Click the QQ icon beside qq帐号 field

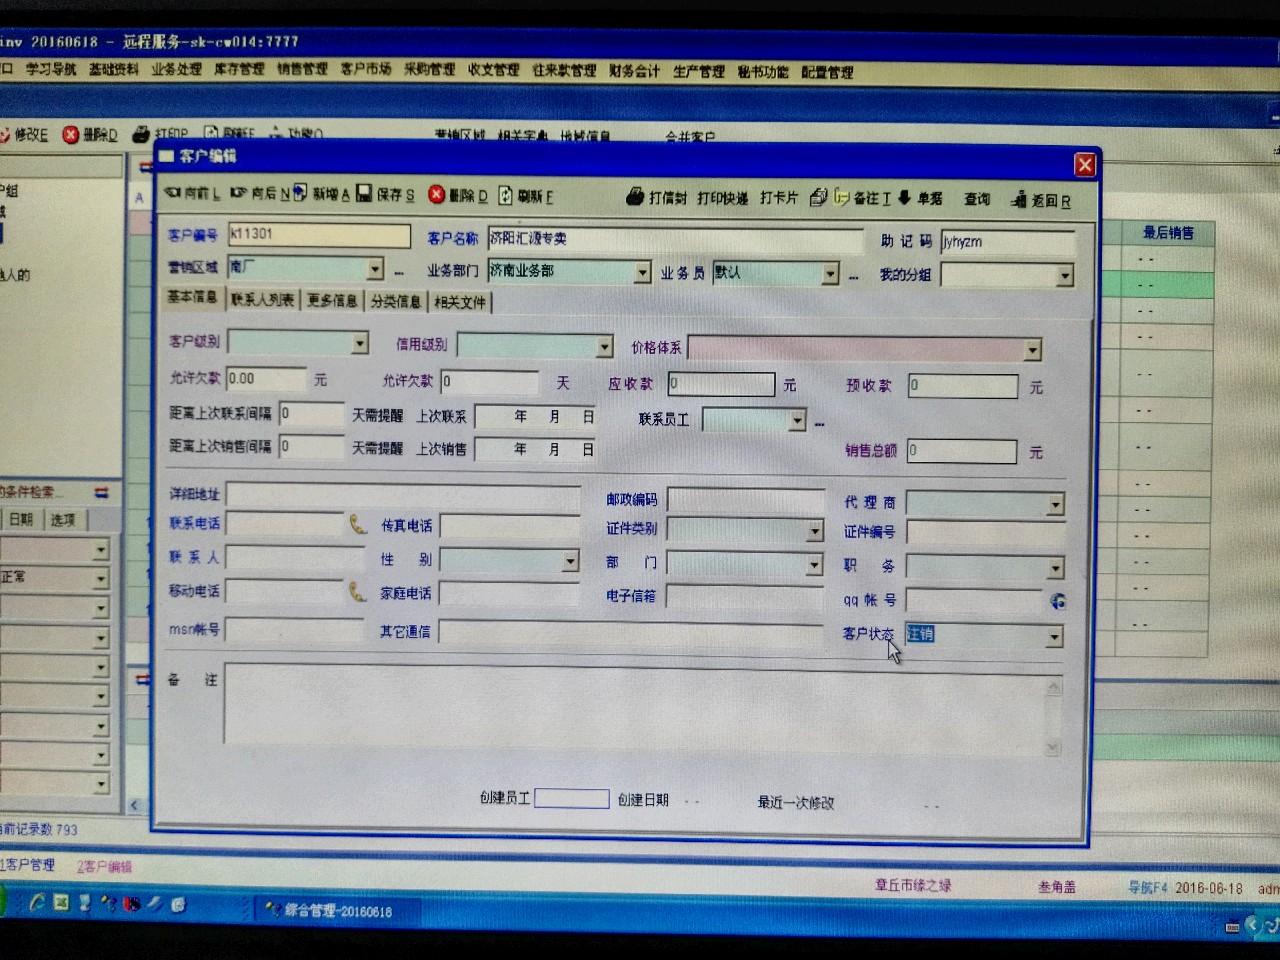[x=1057, y=601]
